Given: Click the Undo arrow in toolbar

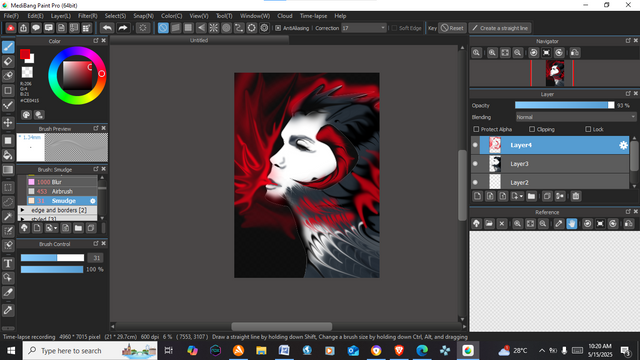Looking at the screenshot, I should pos(107,28).
